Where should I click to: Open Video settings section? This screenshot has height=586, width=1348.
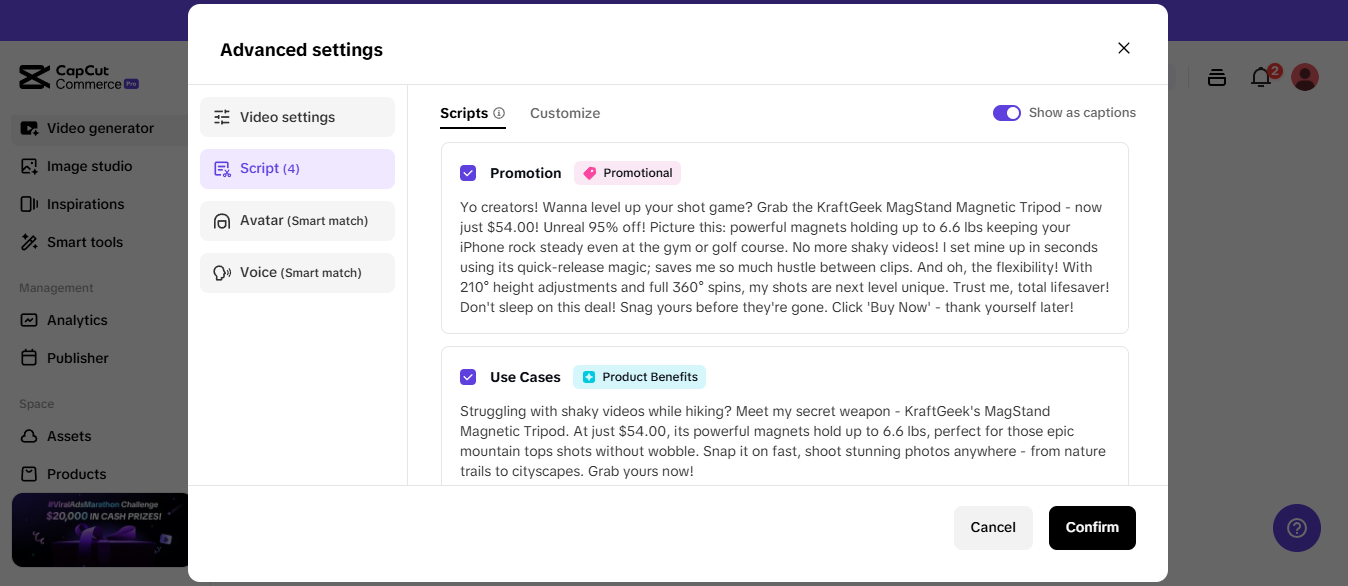click(297, 117)
